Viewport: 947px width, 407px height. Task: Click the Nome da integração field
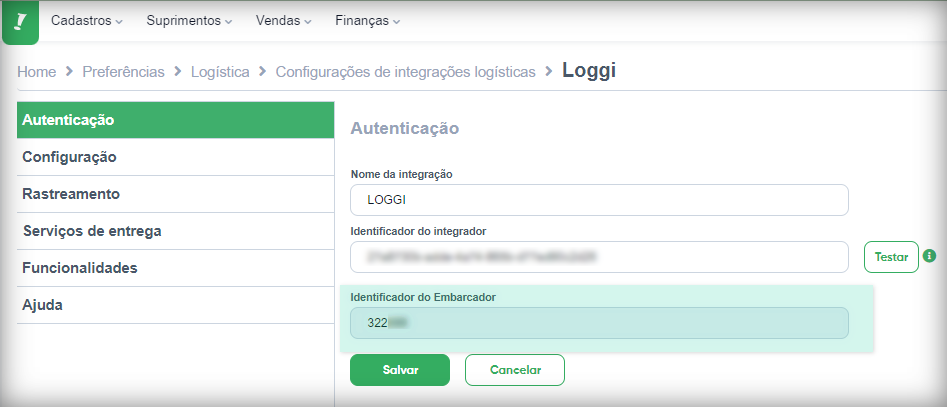pyautogui.click(x=599, y=200)
